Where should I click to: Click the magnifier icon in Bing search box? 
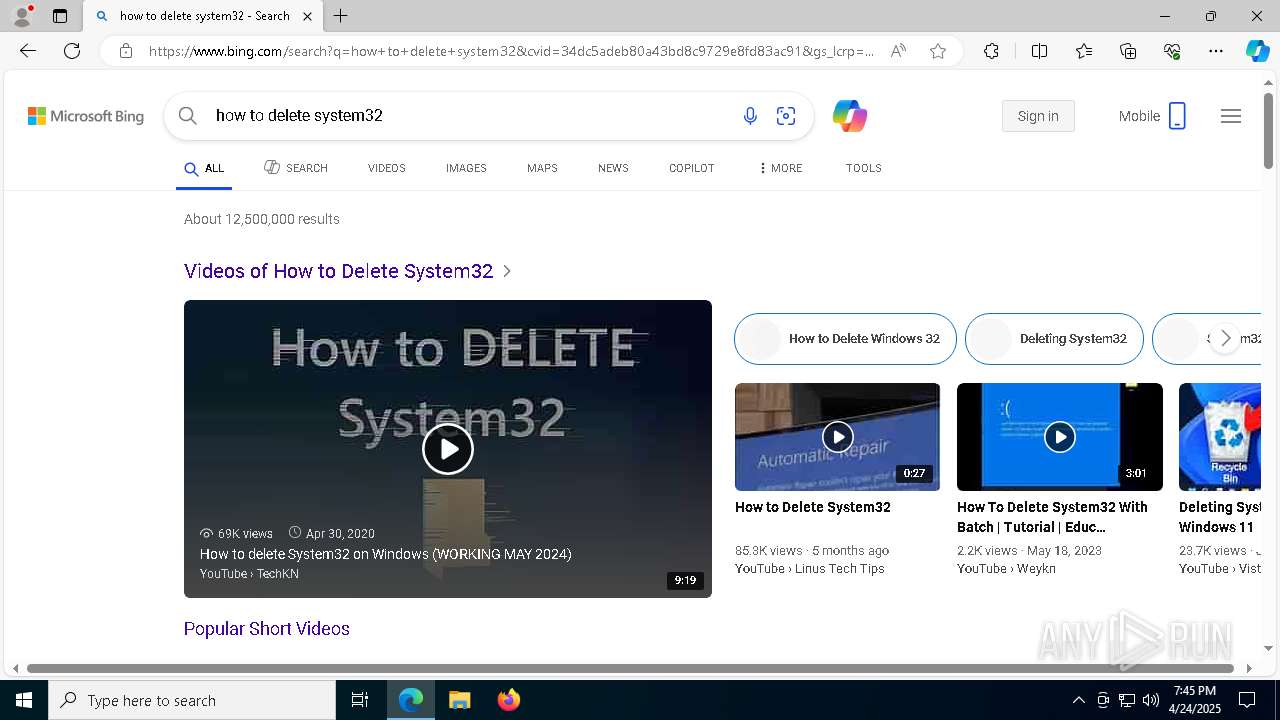[x=187, y=116]
